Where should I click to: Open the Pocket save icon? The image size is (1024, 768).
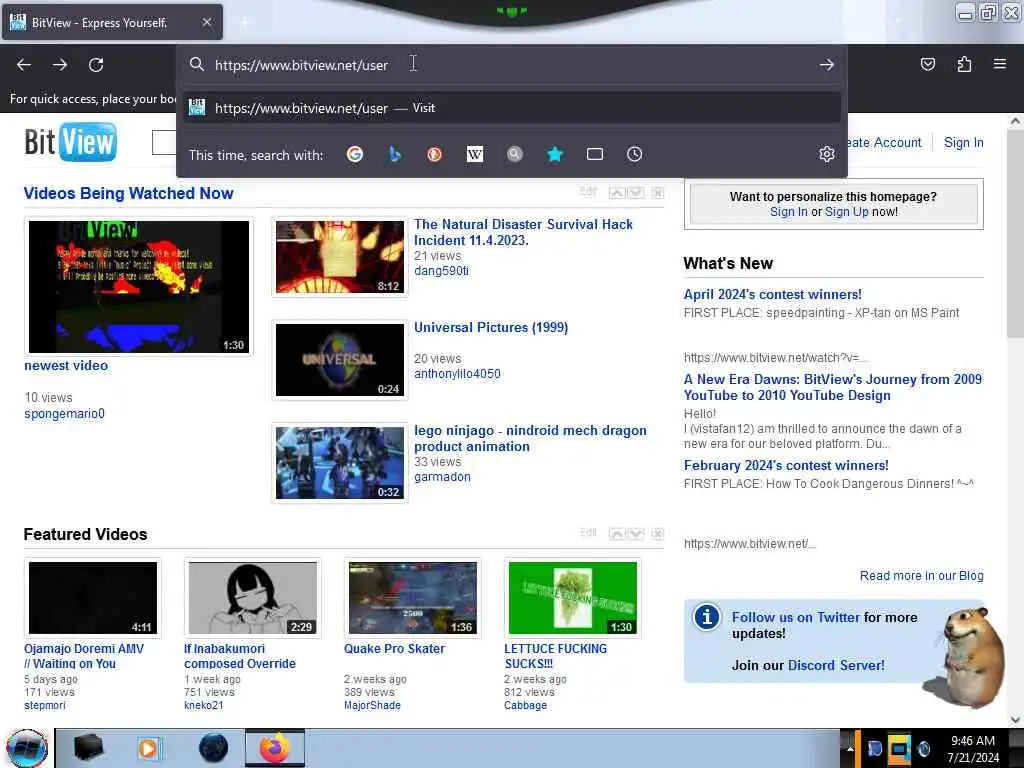[x=927, y=64]
